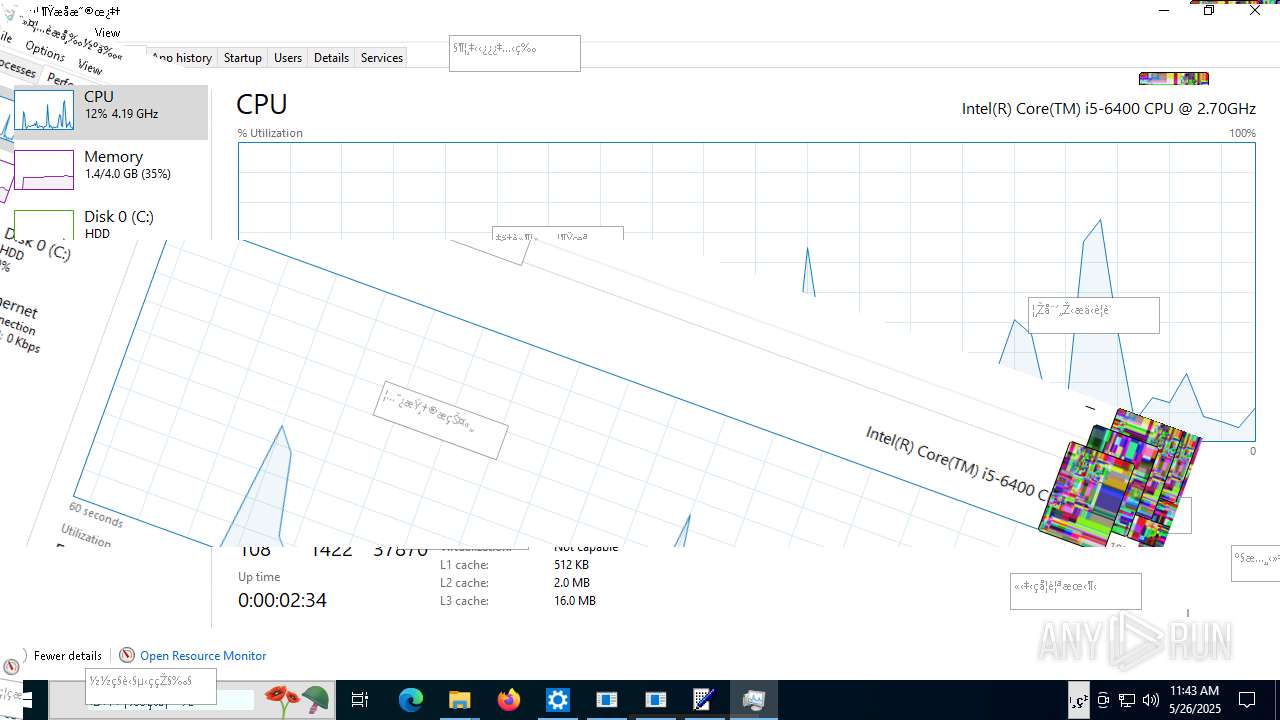Click the Memory mini usage graph thumbnail
This screenshot has width=1280, height=720.
click(43, 170)
